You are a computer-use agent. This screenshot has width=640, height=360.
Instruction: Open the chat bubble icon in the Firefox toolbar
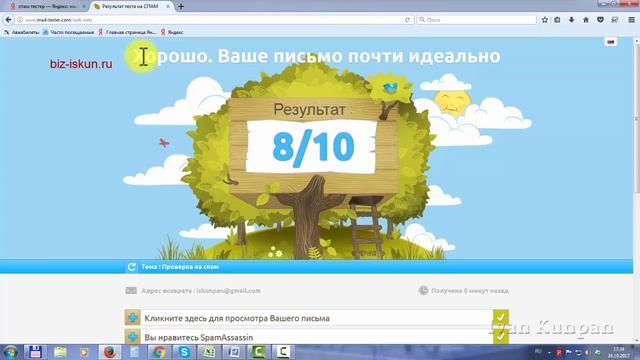tap(614, 20)
